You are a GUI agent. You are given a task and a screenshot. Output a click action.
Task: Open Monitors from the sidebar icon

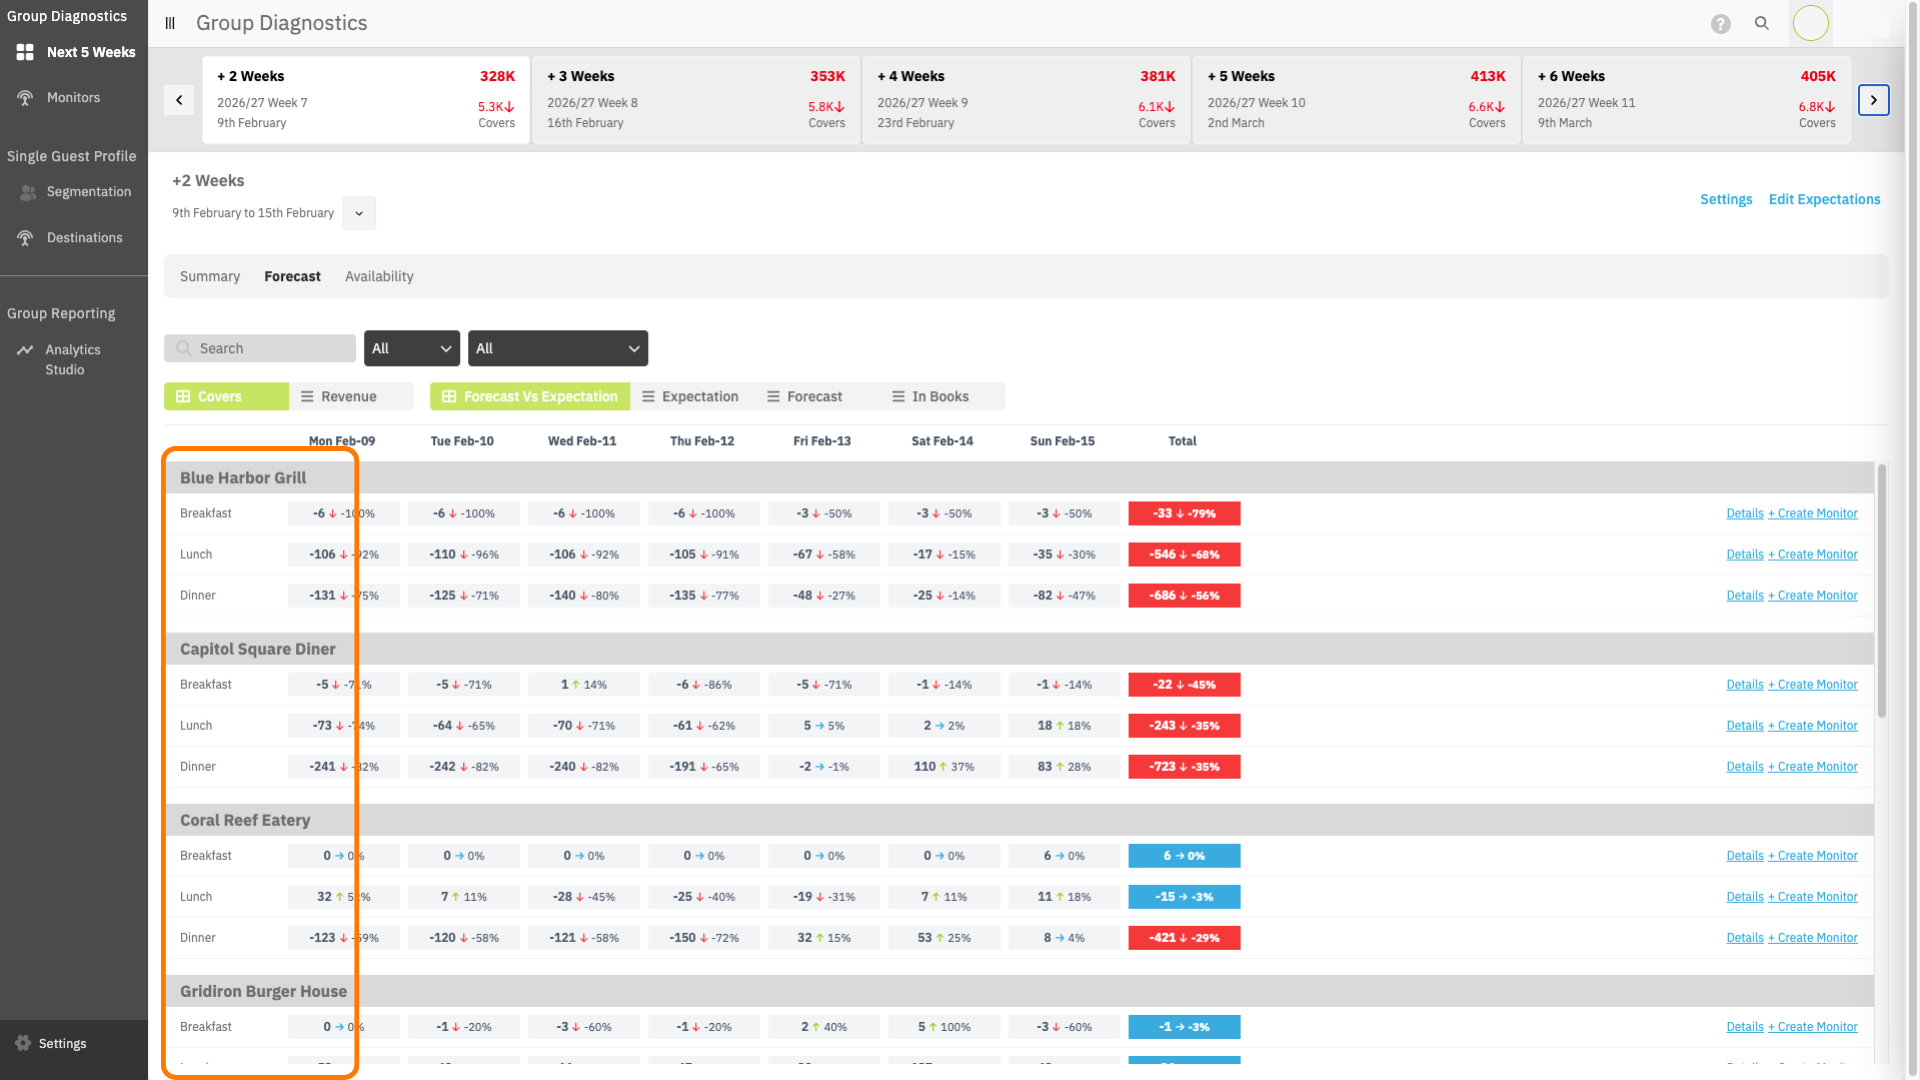[25, 98]
